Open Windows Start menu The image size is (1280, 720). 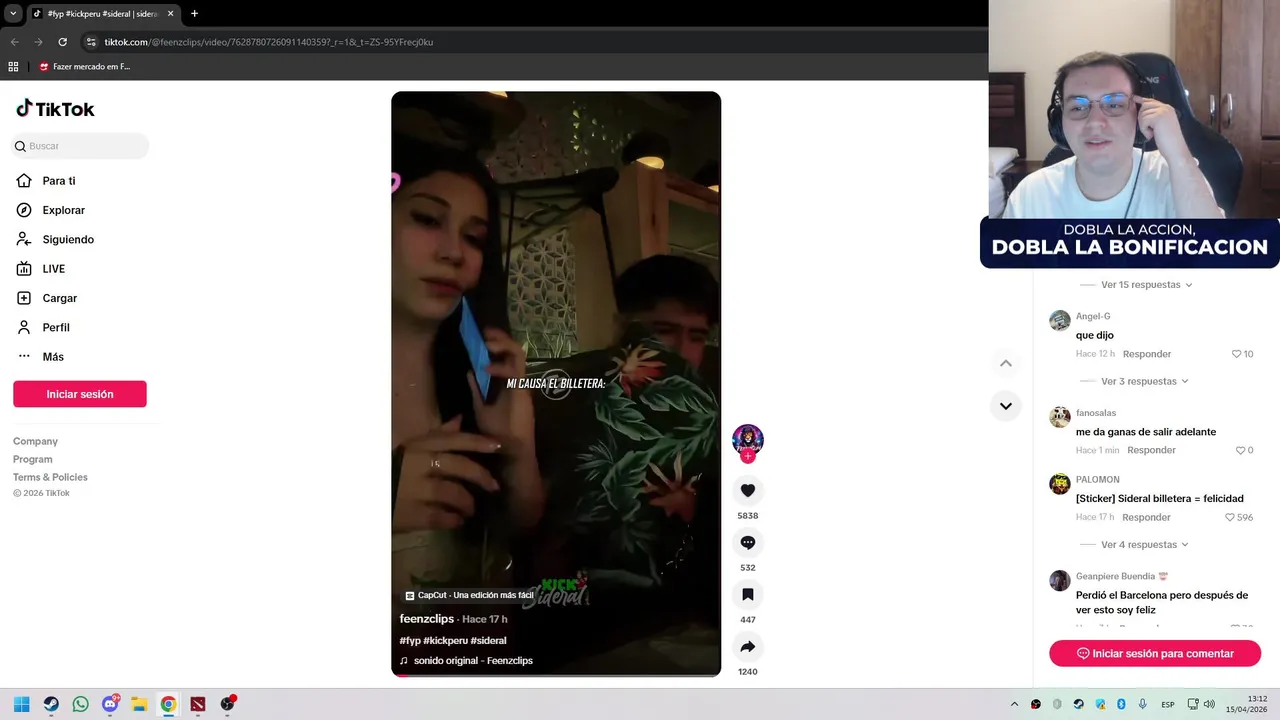tap(21, 704)
